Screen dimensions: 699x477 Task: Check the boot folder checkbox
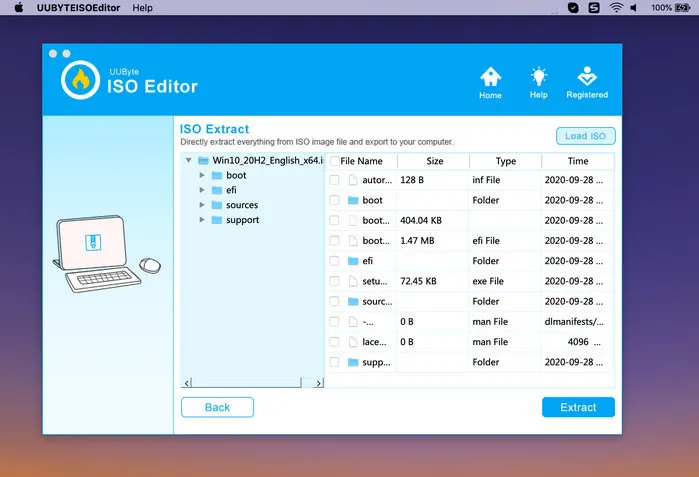[x=334, y=200]
